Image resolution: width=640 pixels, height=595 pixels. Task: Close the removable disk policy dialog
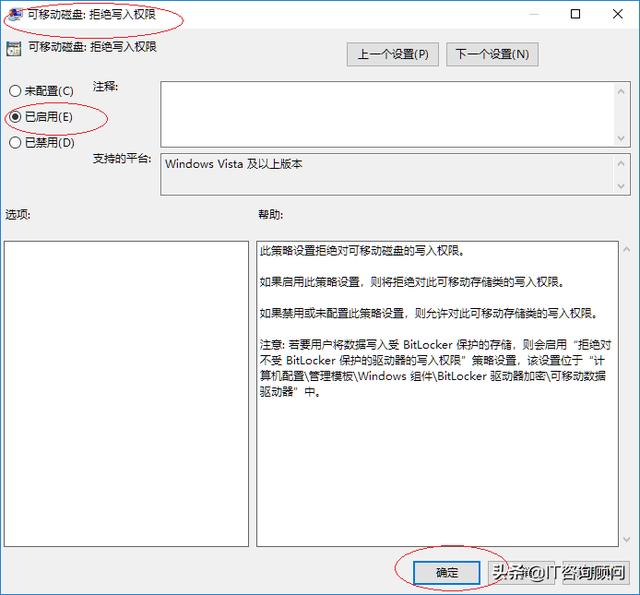click(x=618, y=14)
